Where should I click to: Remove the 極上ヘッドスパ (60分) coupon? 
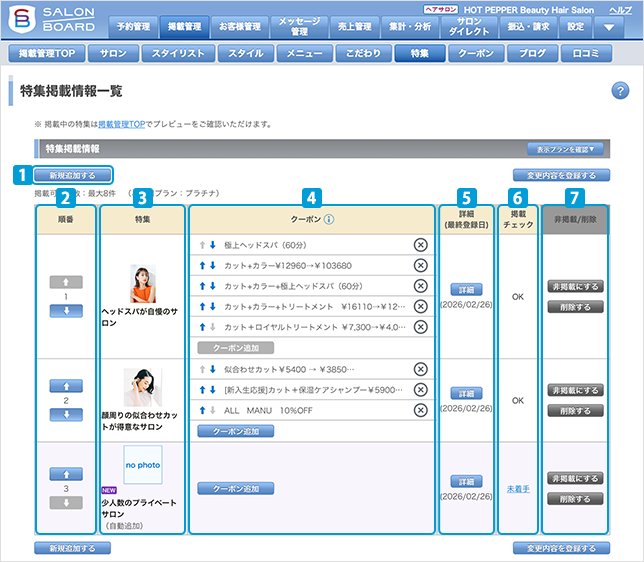click(421, 245)
